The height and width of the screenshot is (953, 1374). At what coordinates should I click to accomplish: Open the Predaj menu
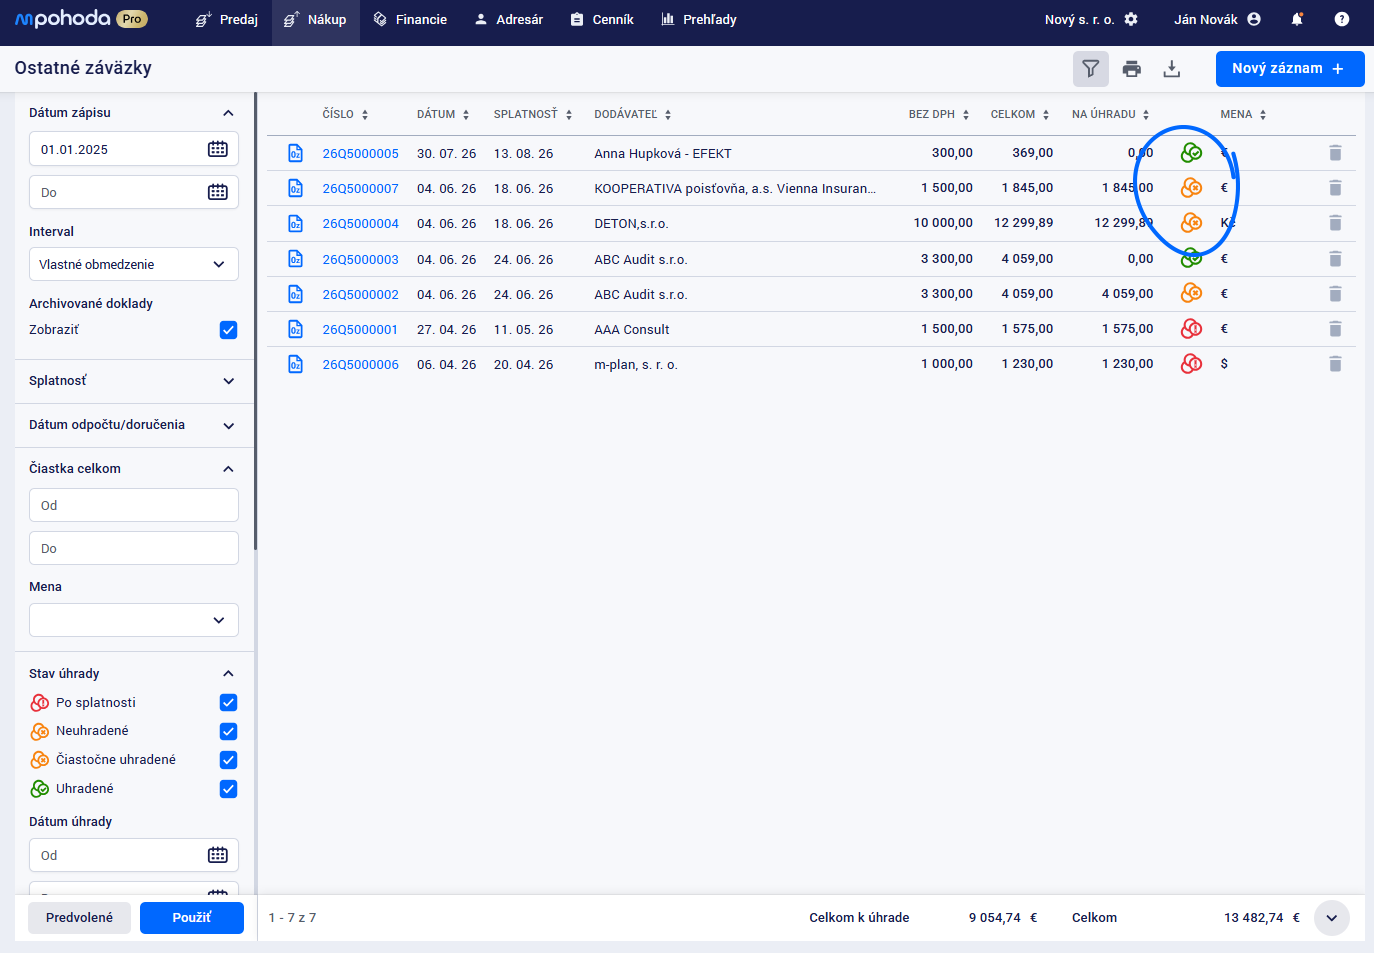[x=227, y=19]
